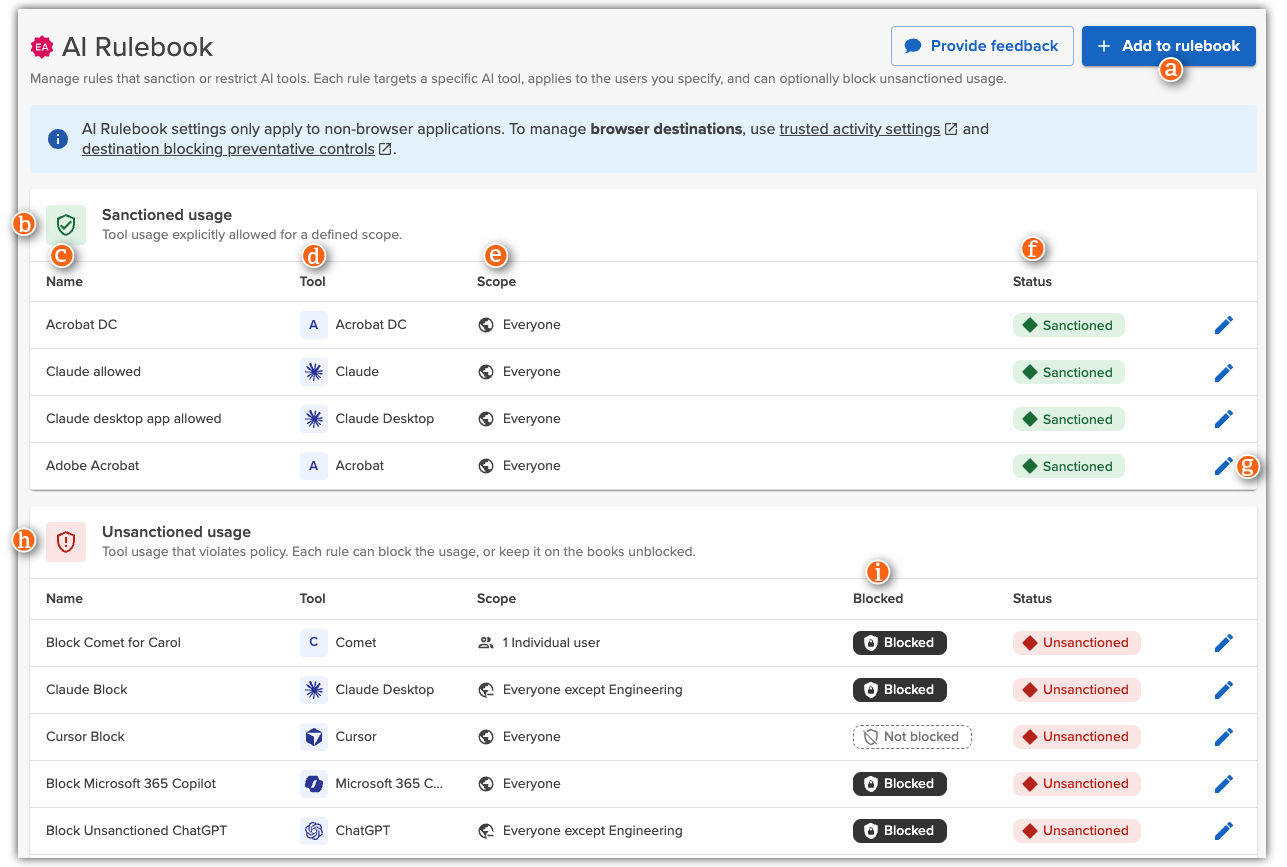This screenshot has height=867, width=1287.
Task: Edit the Claude allowed rule pencil icon
Action: (x=1224, y=372)
